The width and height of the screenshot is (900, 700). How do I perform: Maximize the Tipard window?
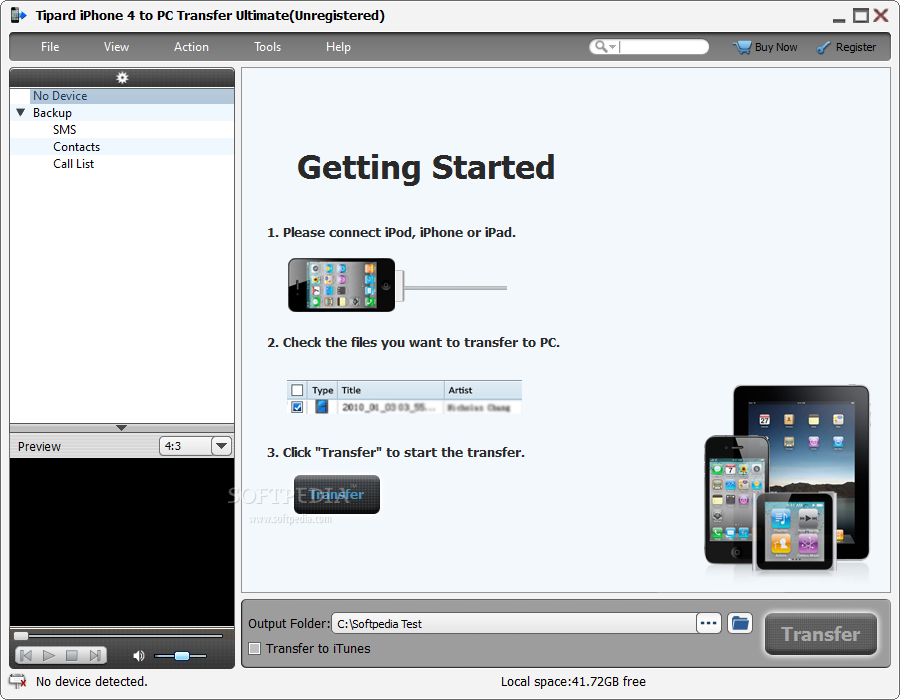(860, 15)
